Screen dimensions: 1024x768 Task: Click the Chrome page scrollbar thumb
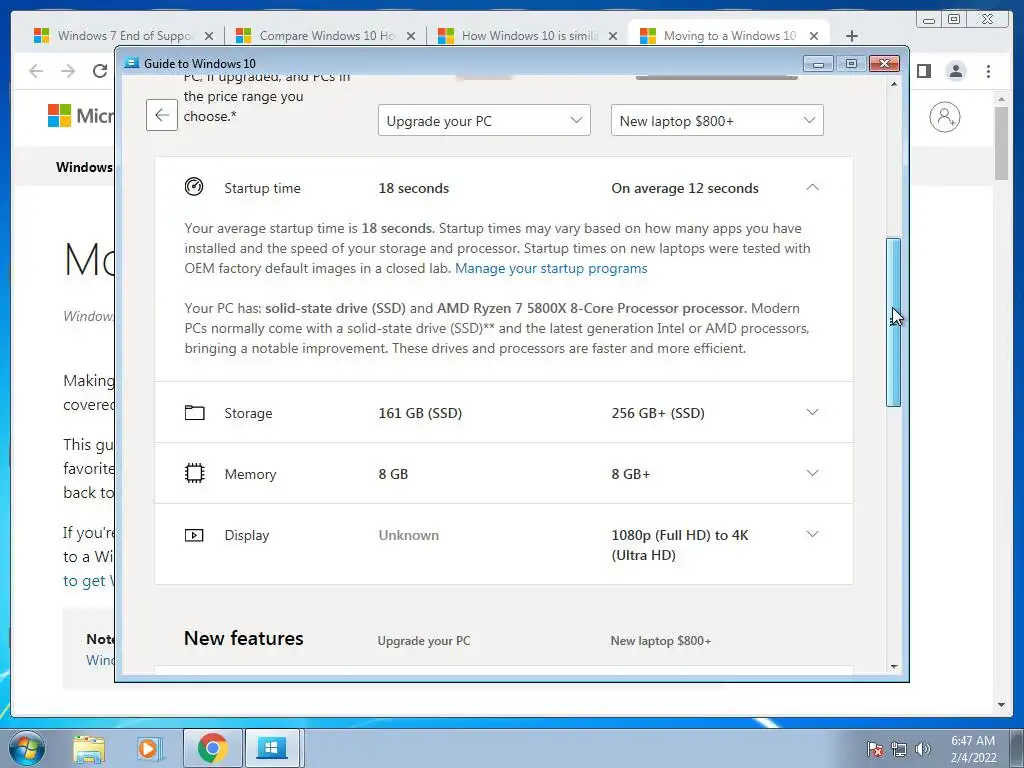coord(1001,142)
